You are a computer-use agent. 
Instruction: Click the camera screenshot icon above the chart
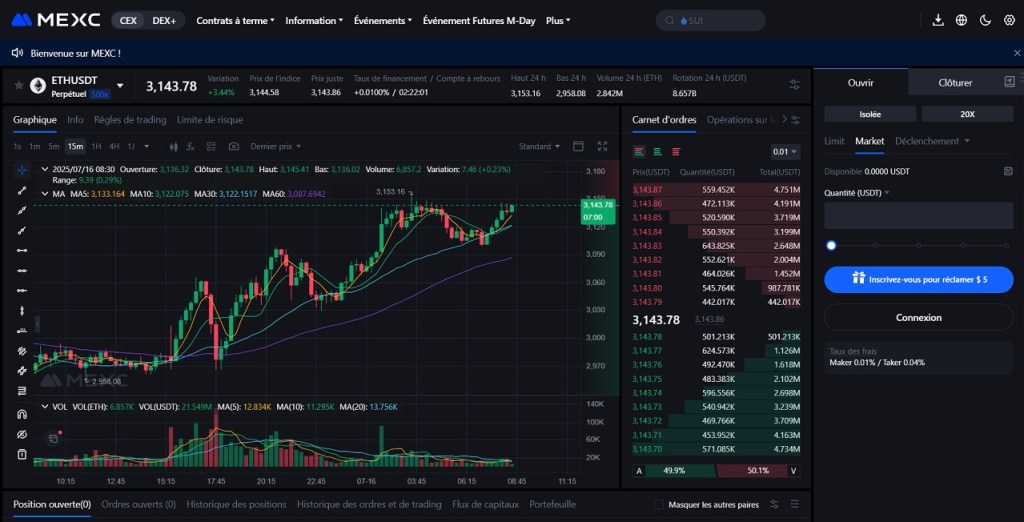click(233, 146)
